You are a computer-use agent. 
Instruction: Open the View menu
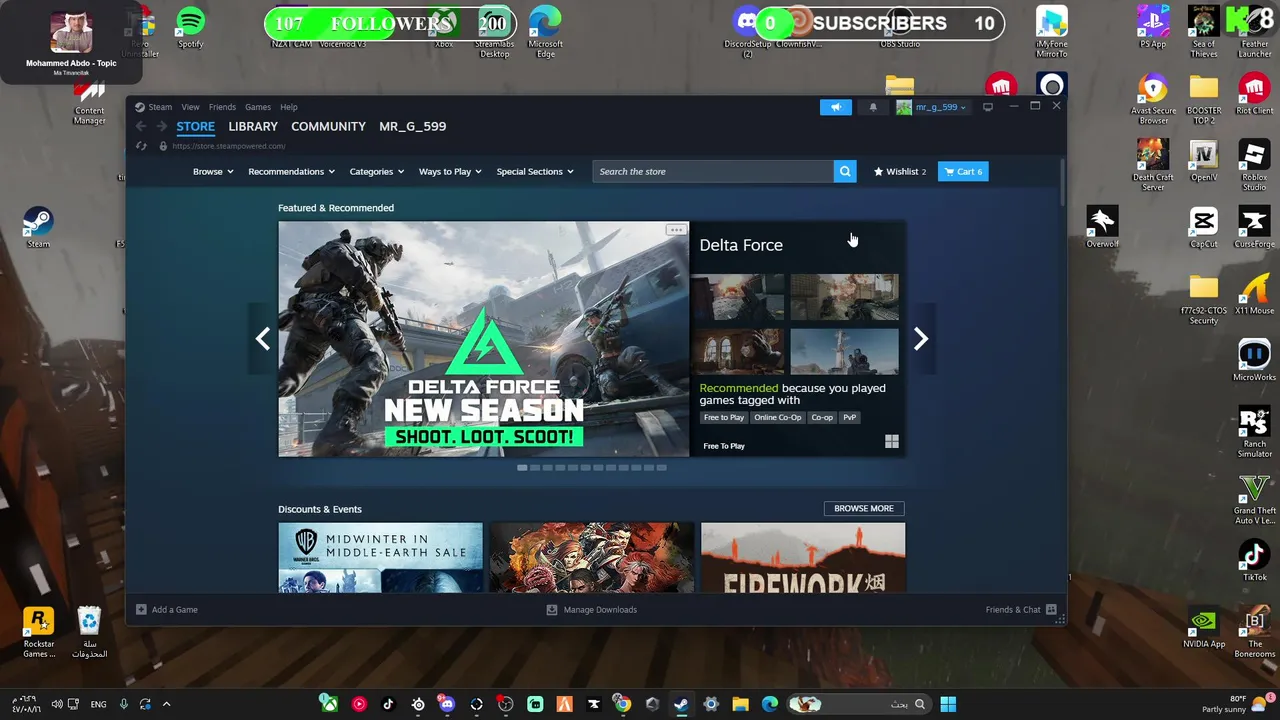(190, 107)
